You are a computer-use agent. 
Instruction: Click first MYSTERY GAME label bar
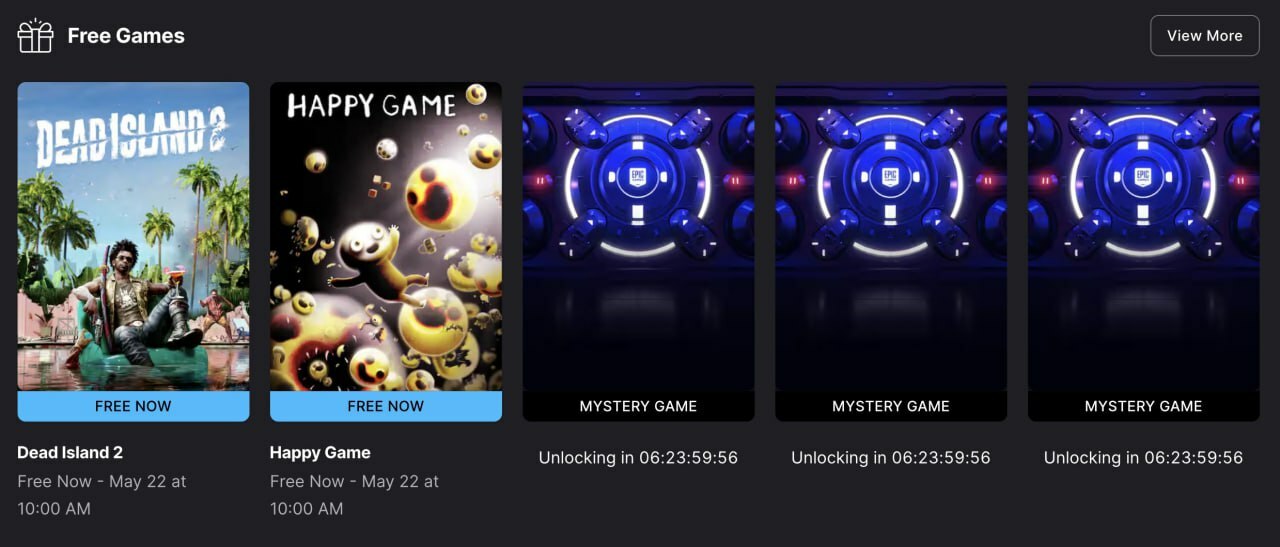tap(638, 406)
